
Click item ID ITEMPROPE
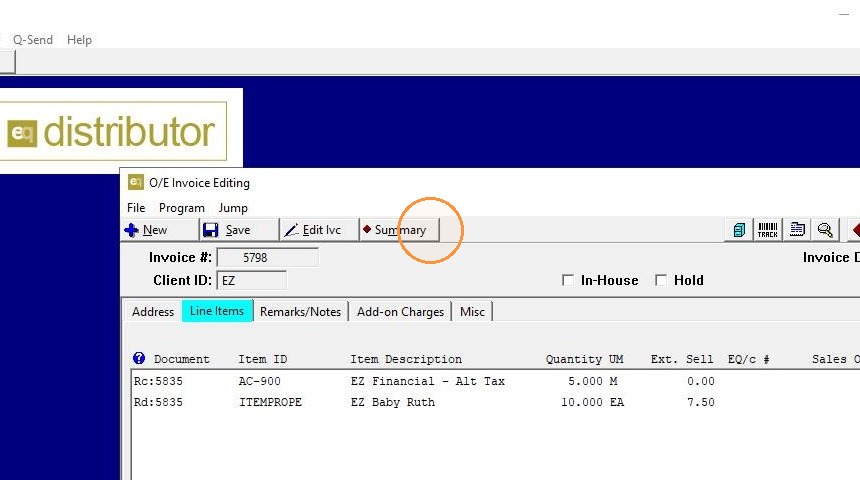click(x=270, y=402)
